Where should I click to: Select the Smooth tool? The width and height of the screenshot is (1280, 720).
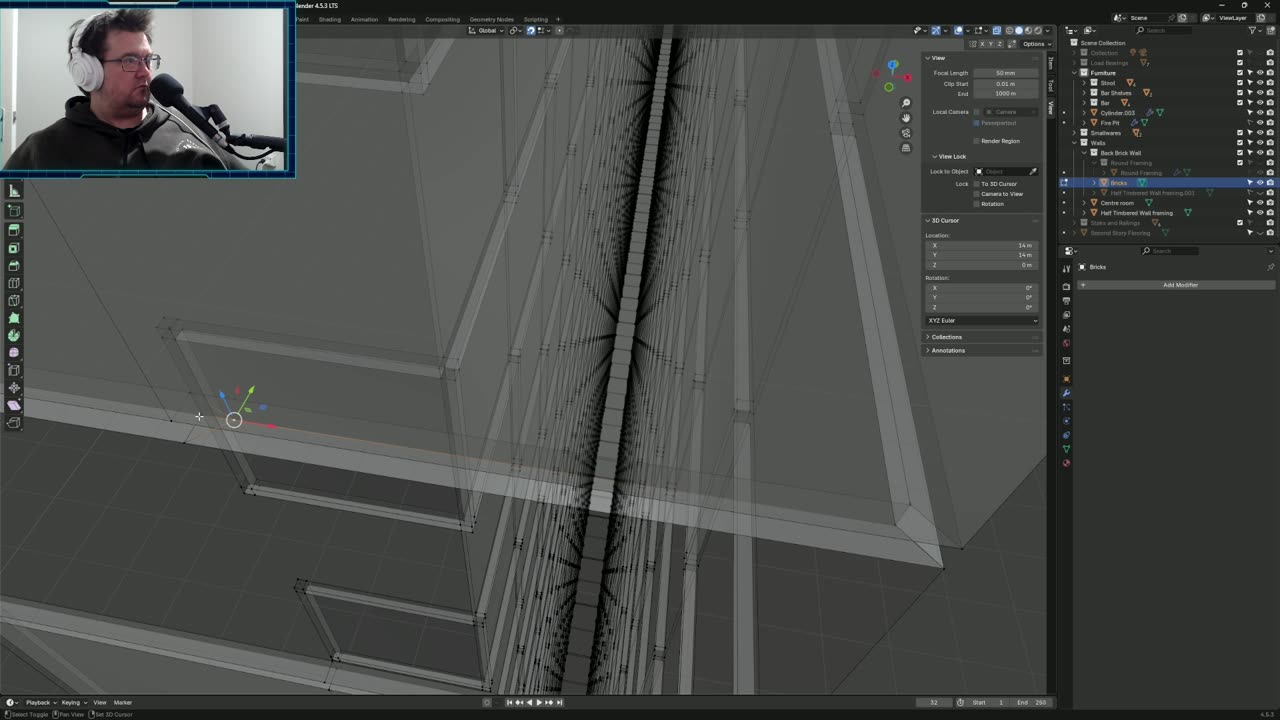(14, 353)
